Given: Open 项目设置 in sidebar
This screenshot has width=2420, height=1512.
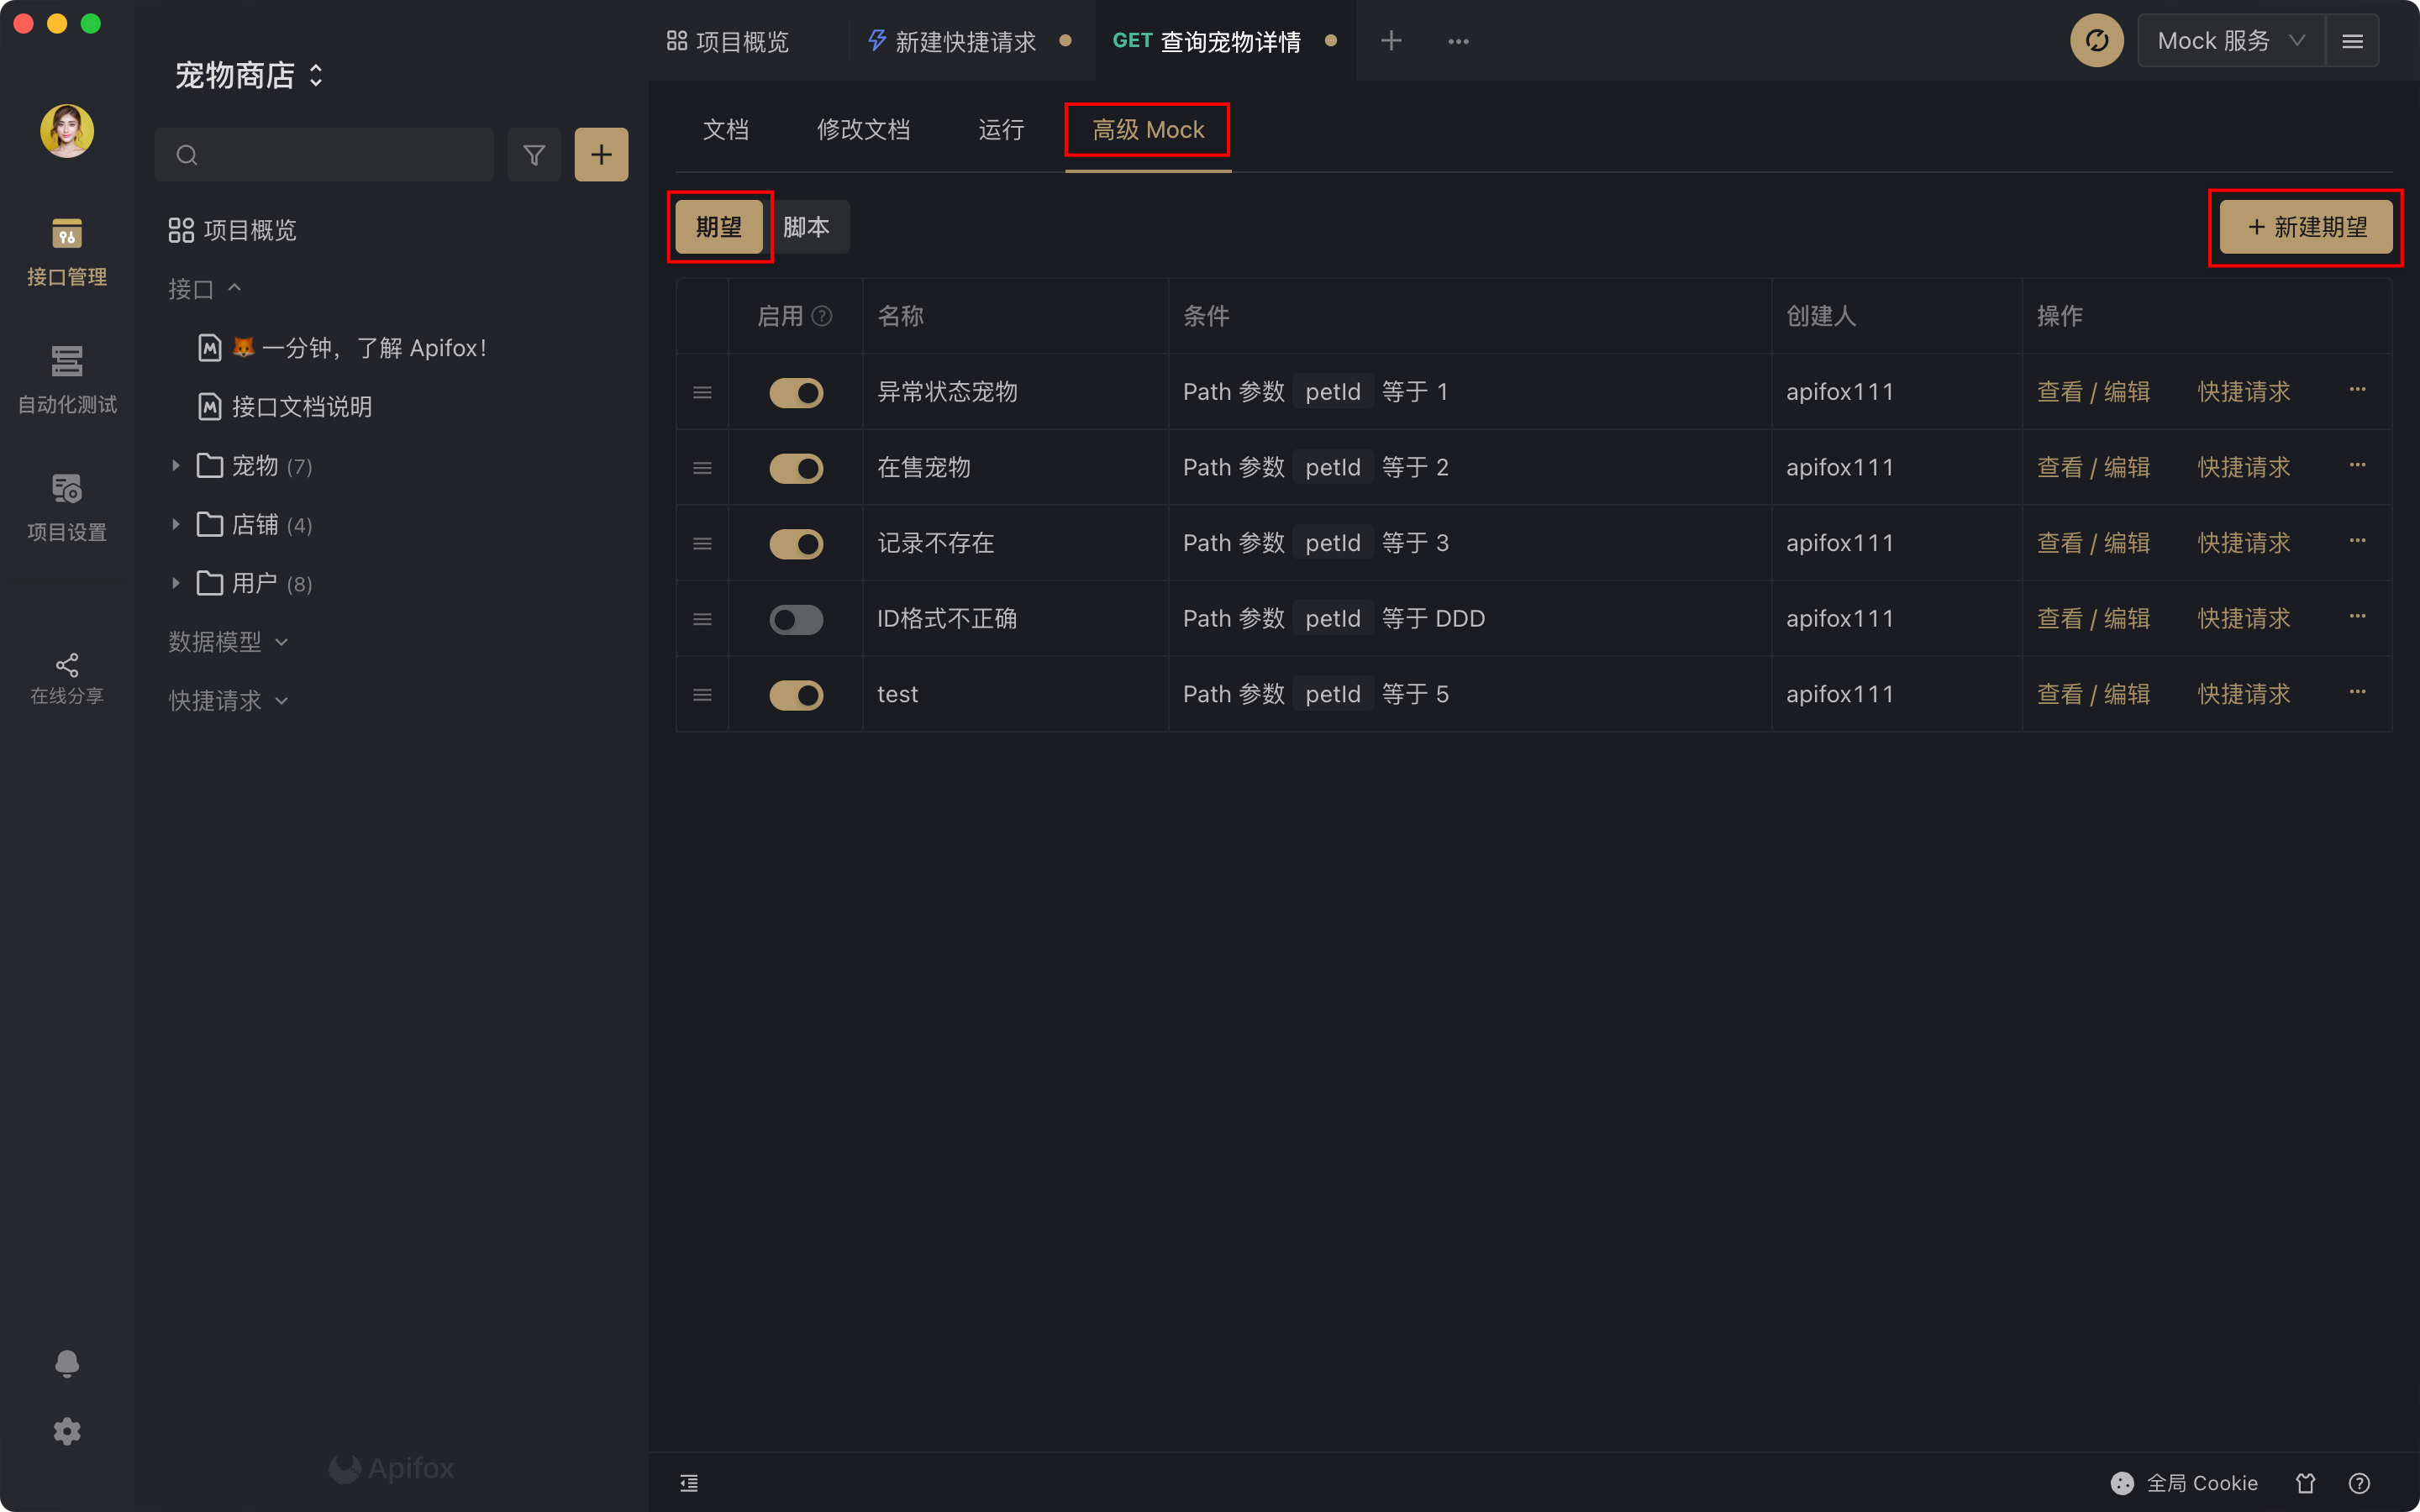Looking at the screenshot, I should tap(67, 506).
